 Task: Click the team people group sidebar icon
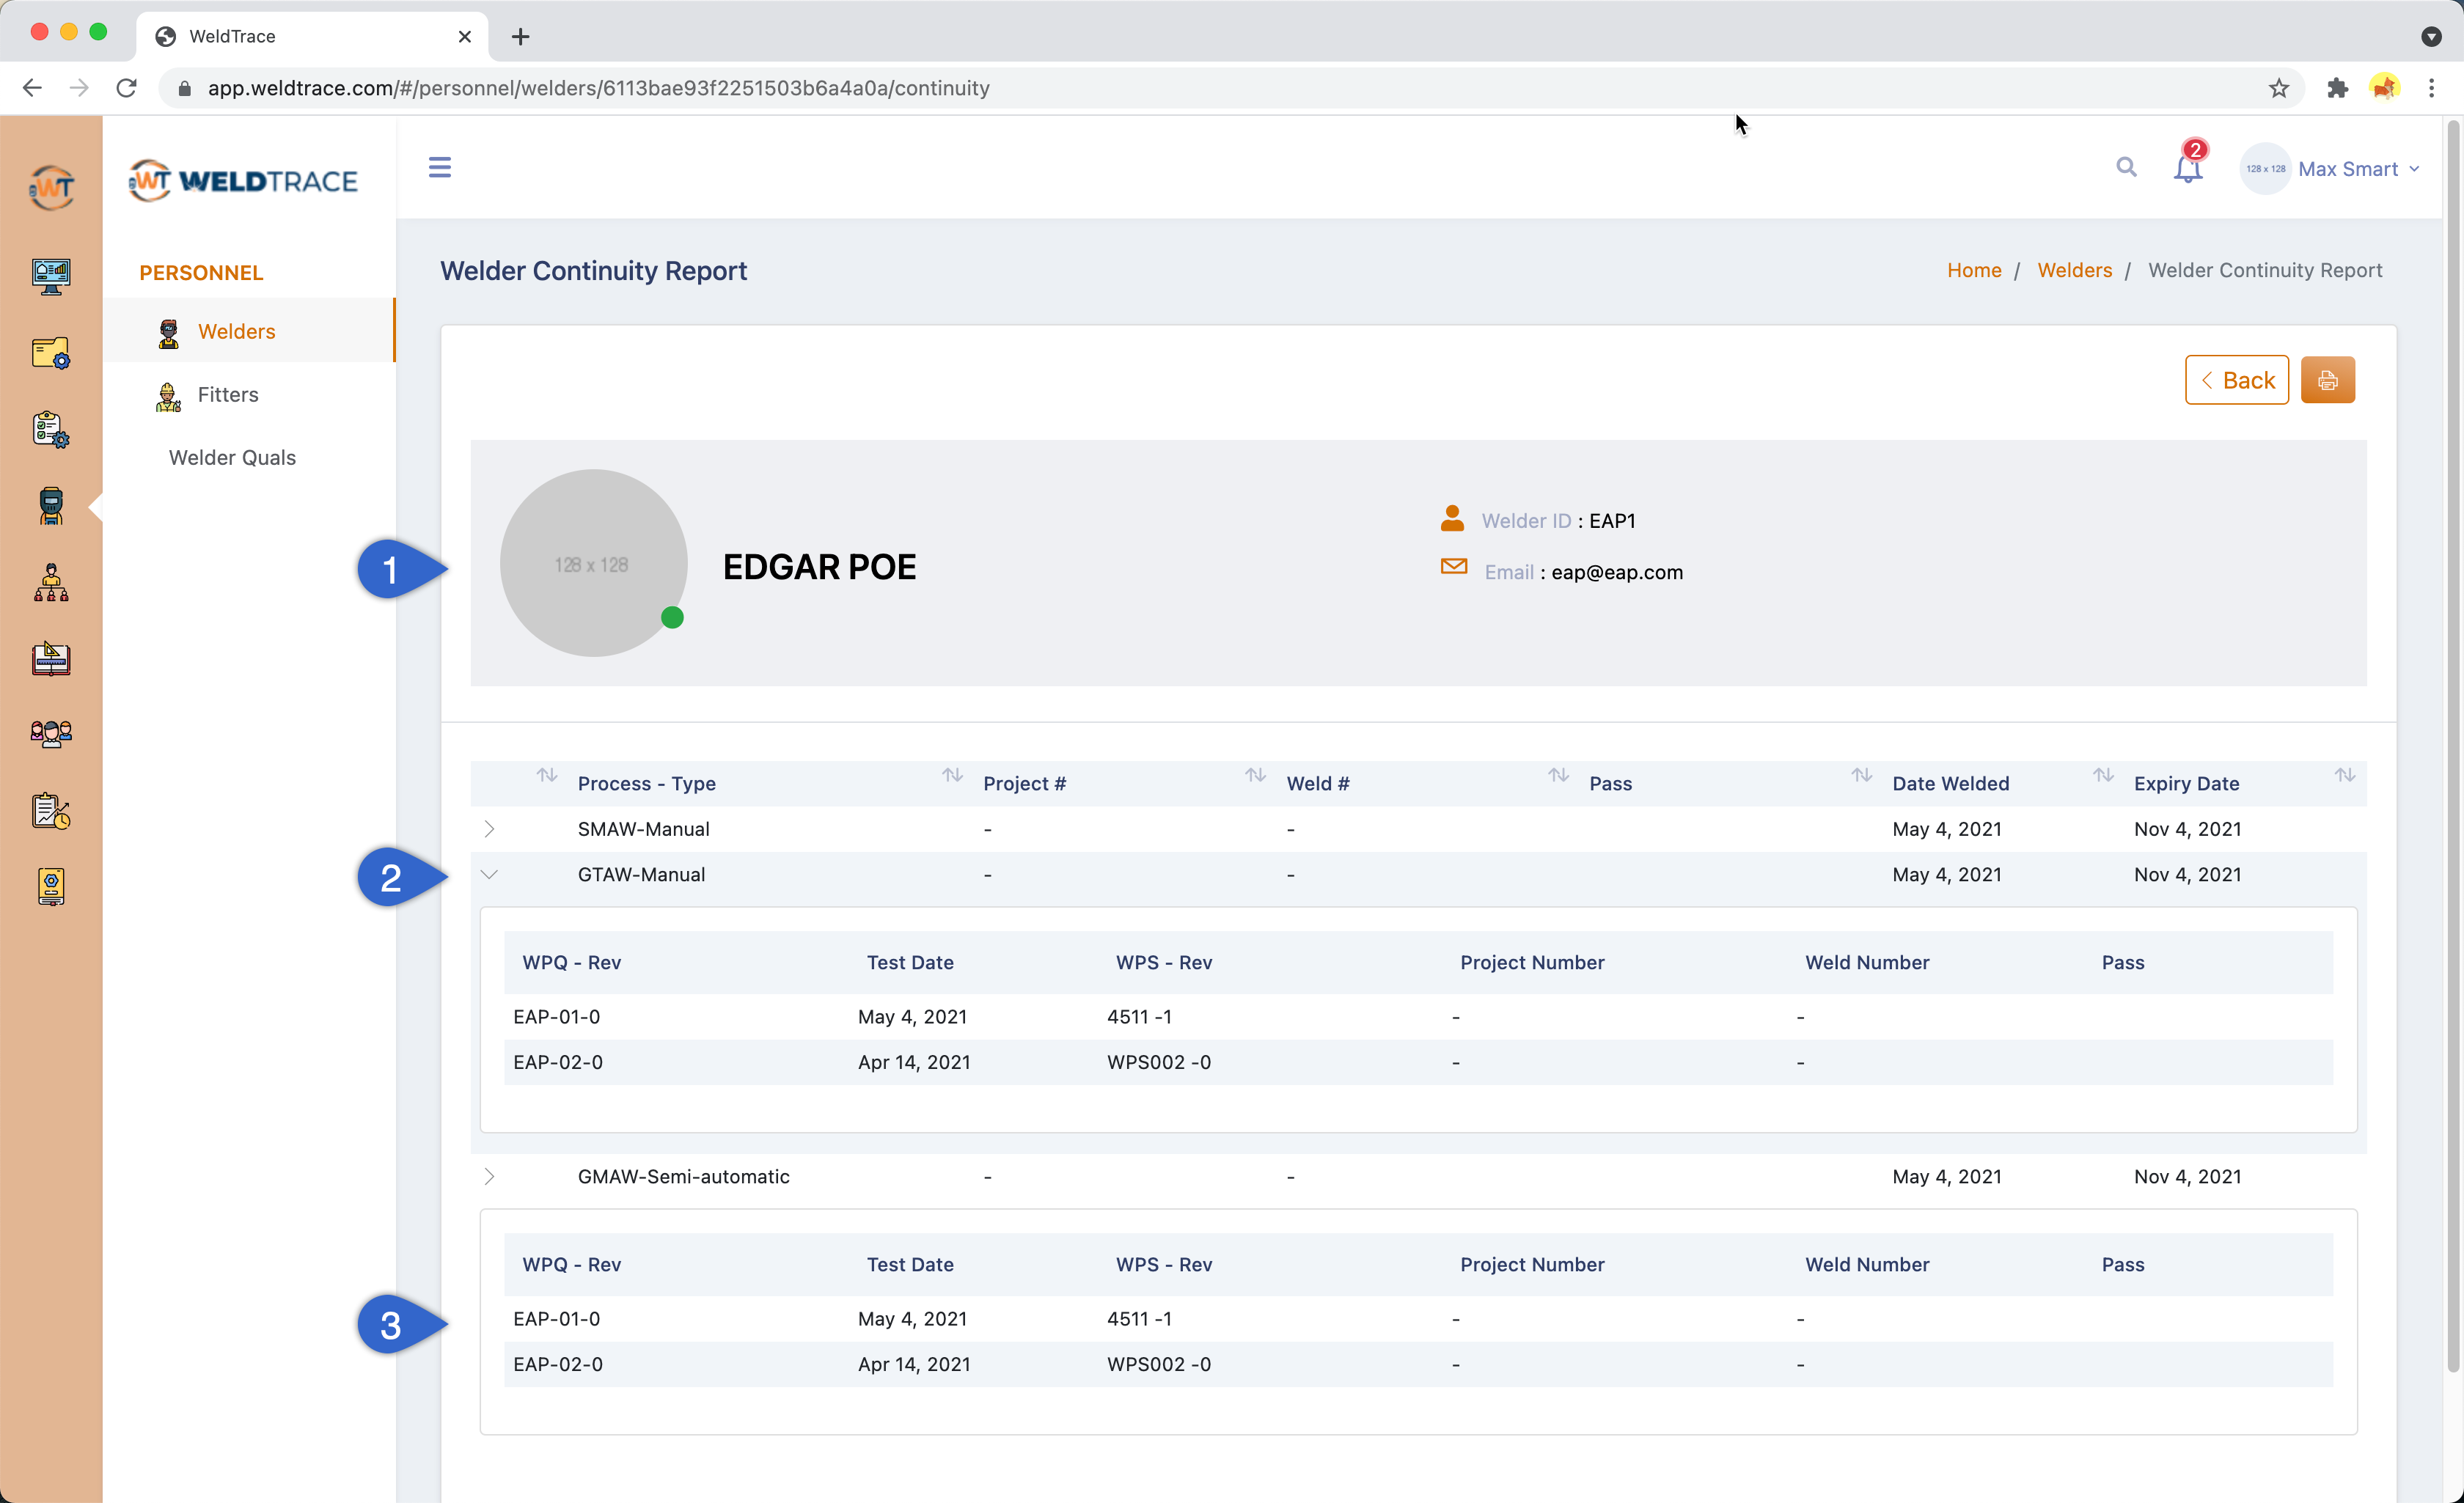pos(51,734)
